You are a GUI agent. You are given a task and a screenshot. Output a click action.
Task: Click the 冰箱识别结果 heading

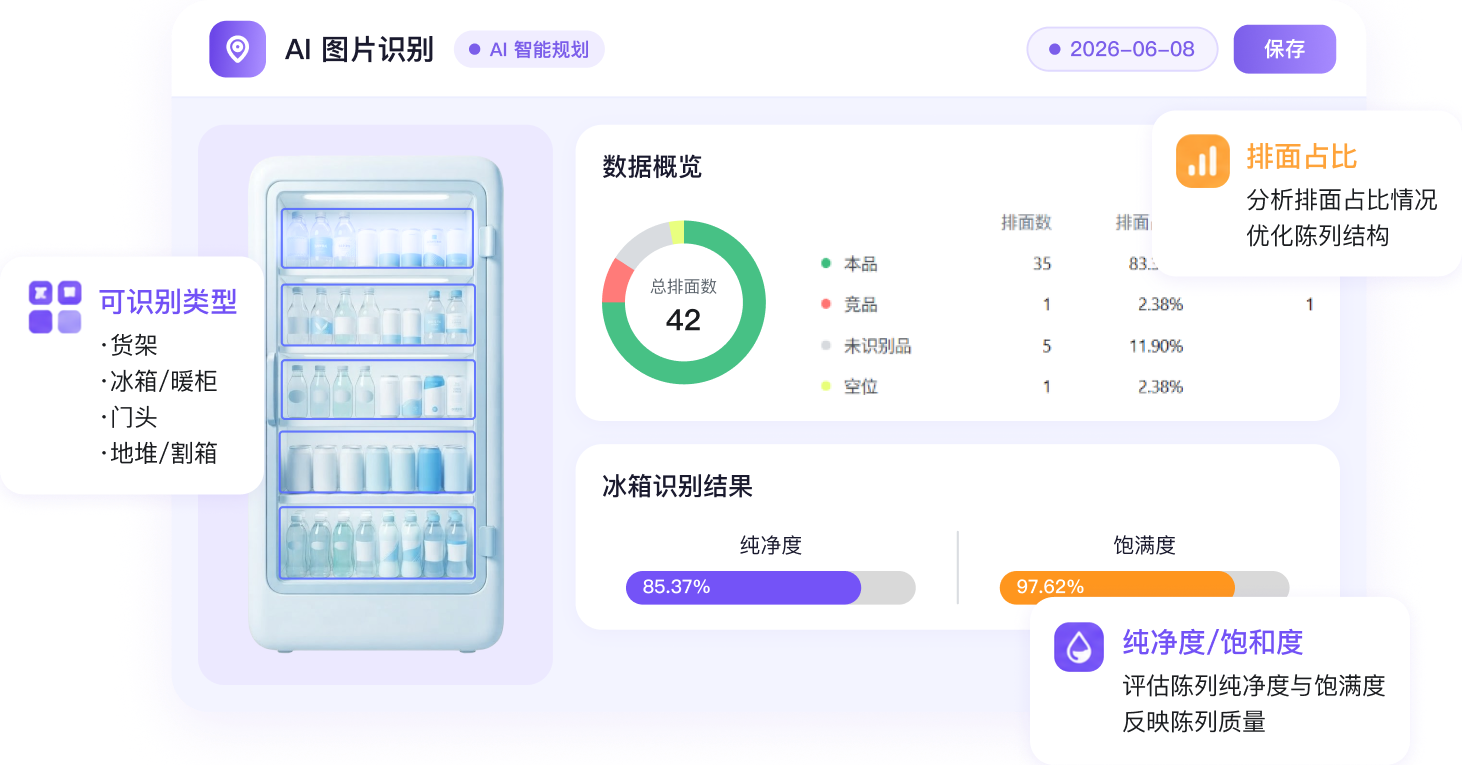677,487
